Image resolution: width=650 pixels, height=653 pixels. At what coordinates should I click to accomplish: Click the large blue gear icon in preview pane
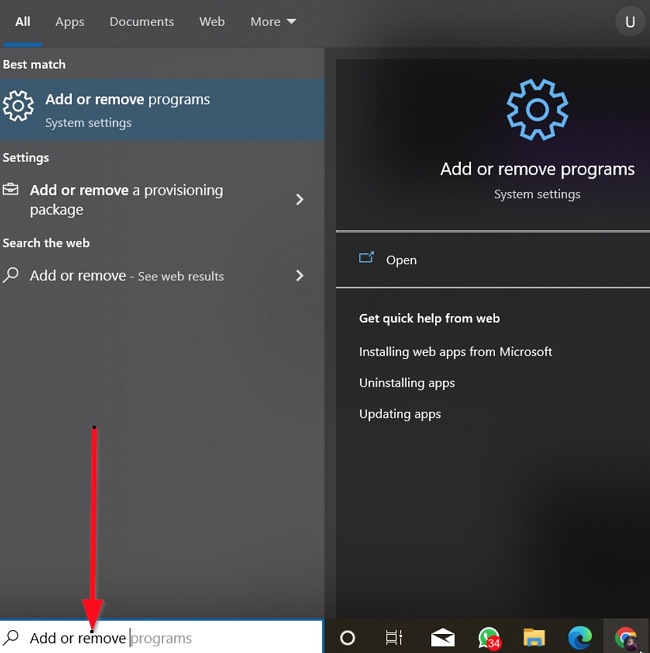coord(537,110)
